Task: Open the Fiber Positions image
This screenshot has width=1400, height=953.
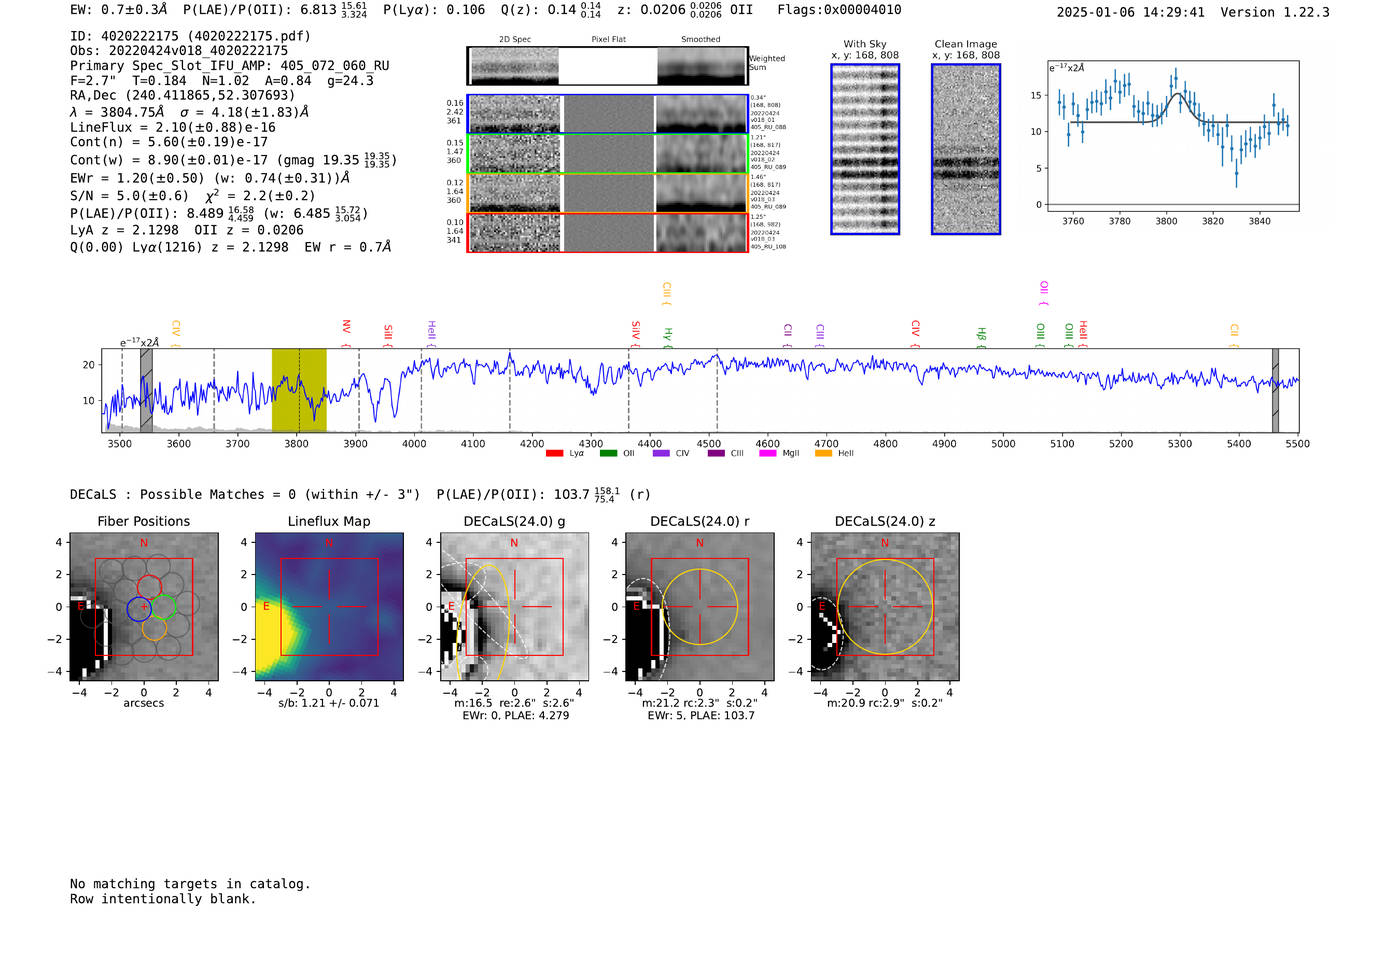Action: point(144,607)
